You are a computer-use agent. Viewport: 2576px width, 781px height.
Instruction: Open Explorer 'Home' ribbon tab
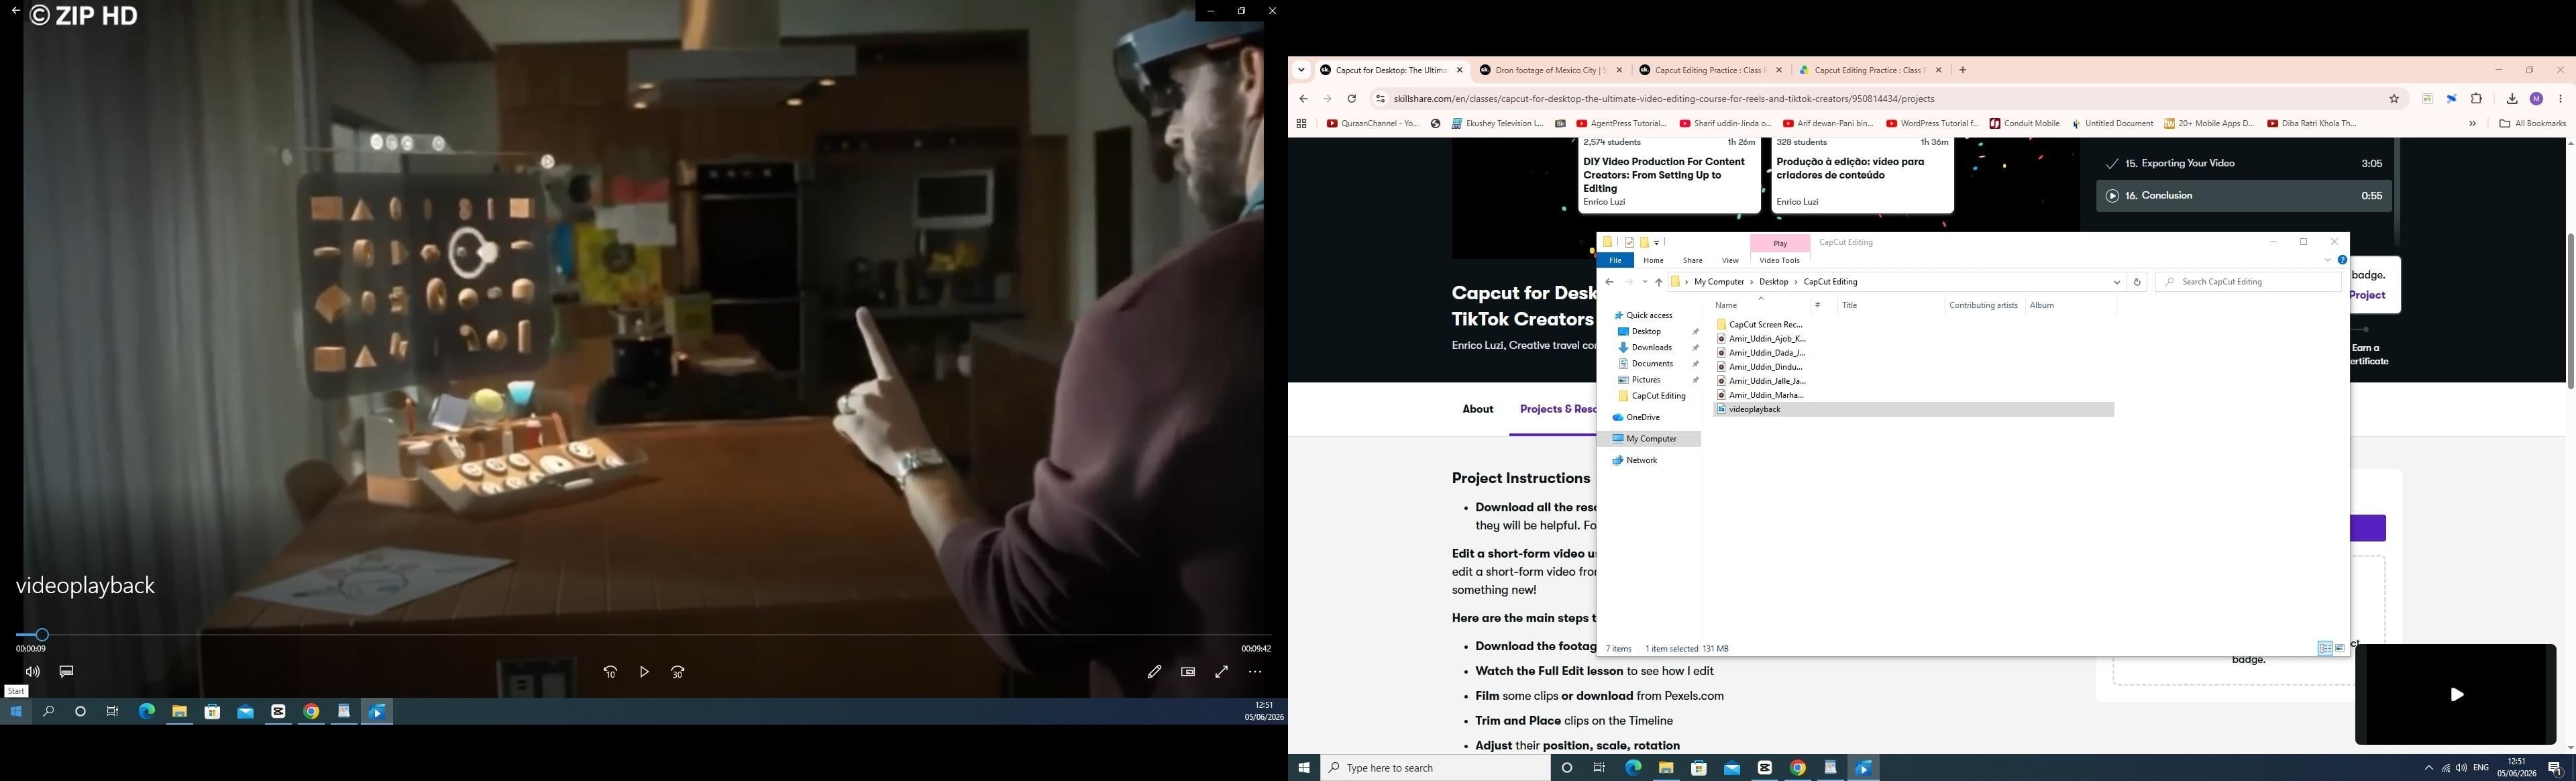[x=1653, y=260]
